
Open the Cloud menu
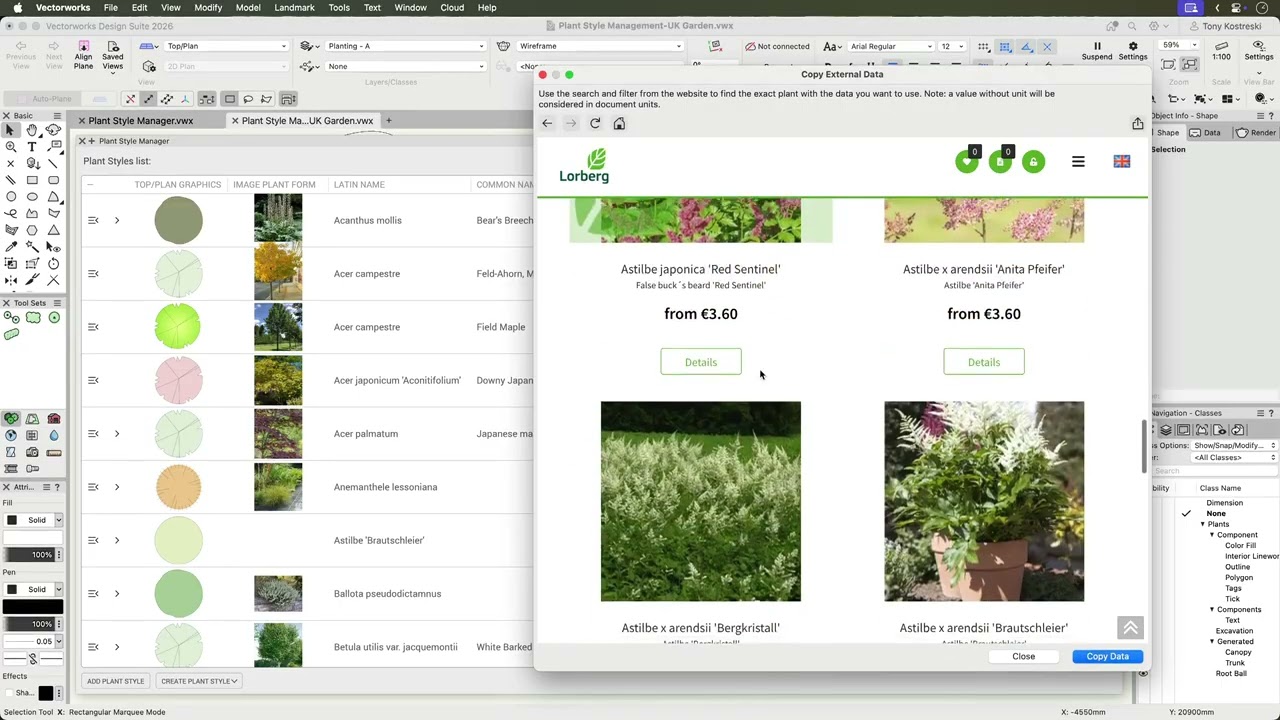click(452, 7)
